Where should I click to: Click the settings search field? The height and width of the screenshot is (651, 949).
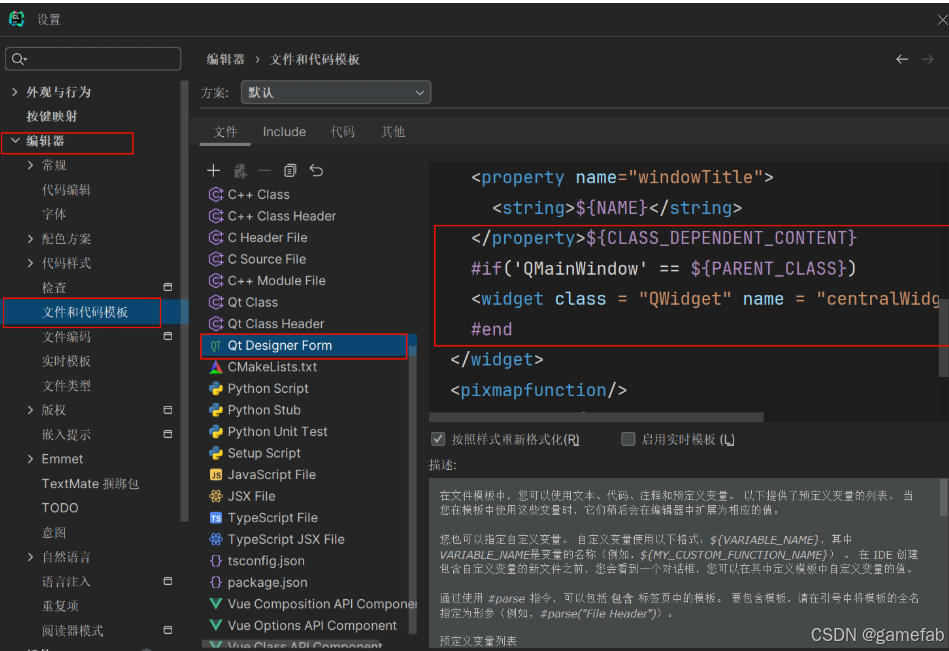click(93, 58)
